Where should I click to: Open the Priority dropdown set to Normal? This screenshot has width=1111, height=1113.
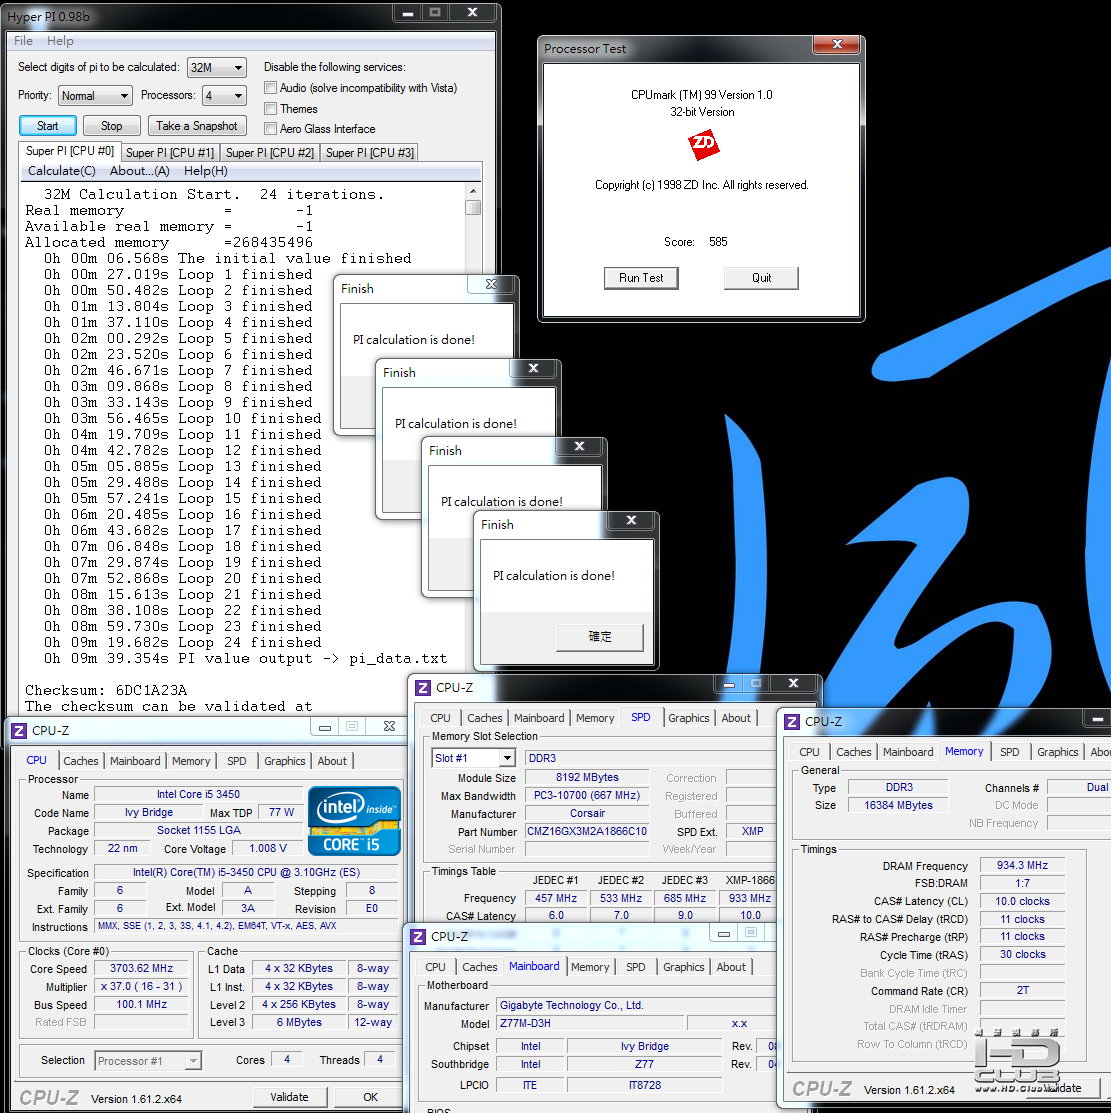[95, 95]
